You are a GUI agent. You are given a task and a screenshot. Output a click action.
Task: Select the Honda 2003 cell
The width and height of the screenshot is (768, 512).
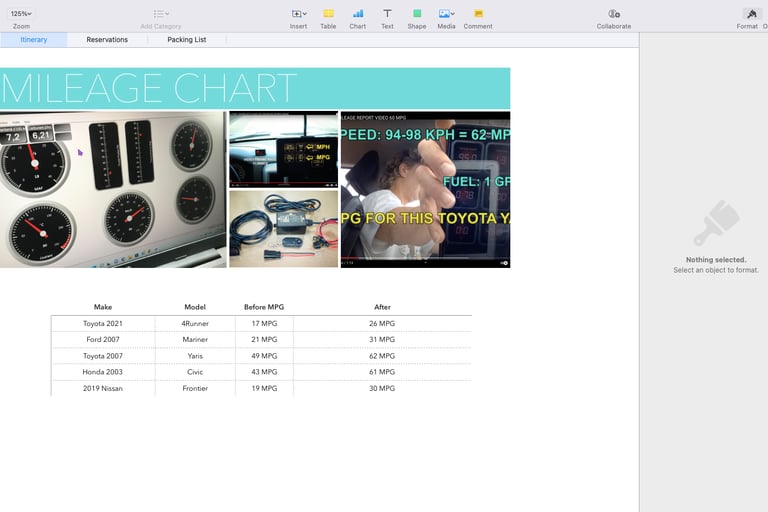click(103, 372)
